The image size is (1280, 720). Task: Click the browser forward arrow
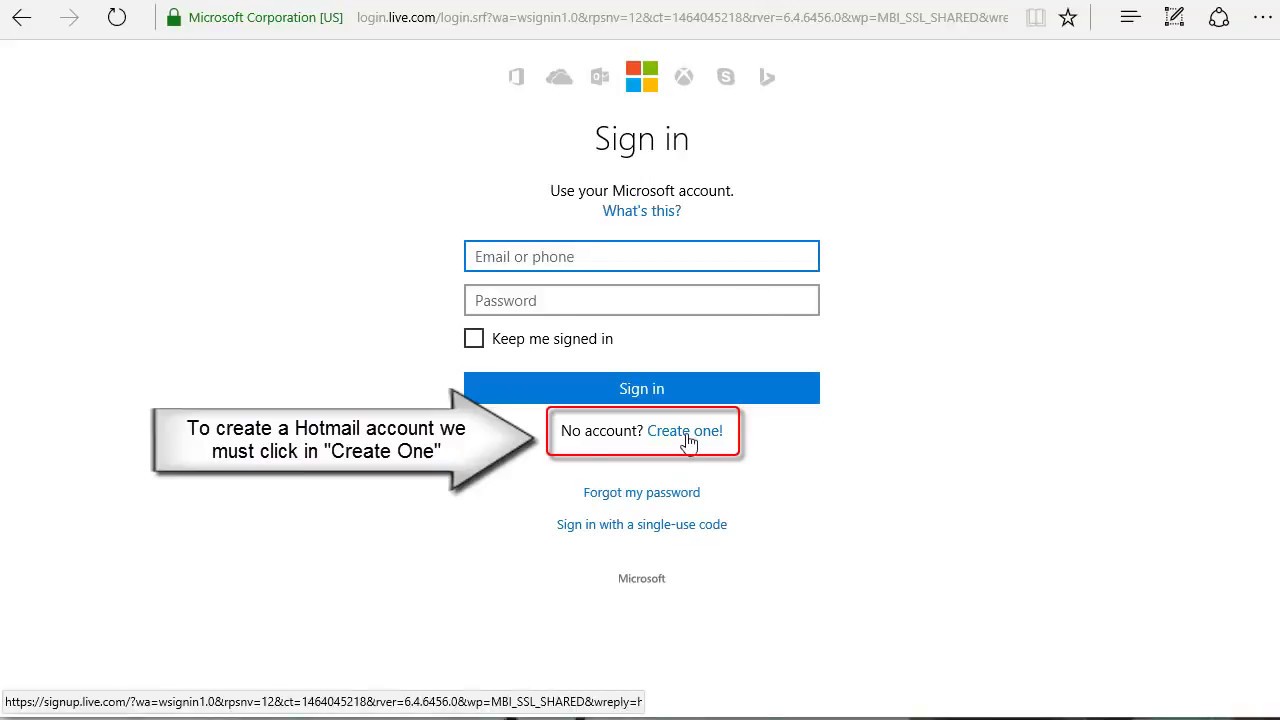69,17
